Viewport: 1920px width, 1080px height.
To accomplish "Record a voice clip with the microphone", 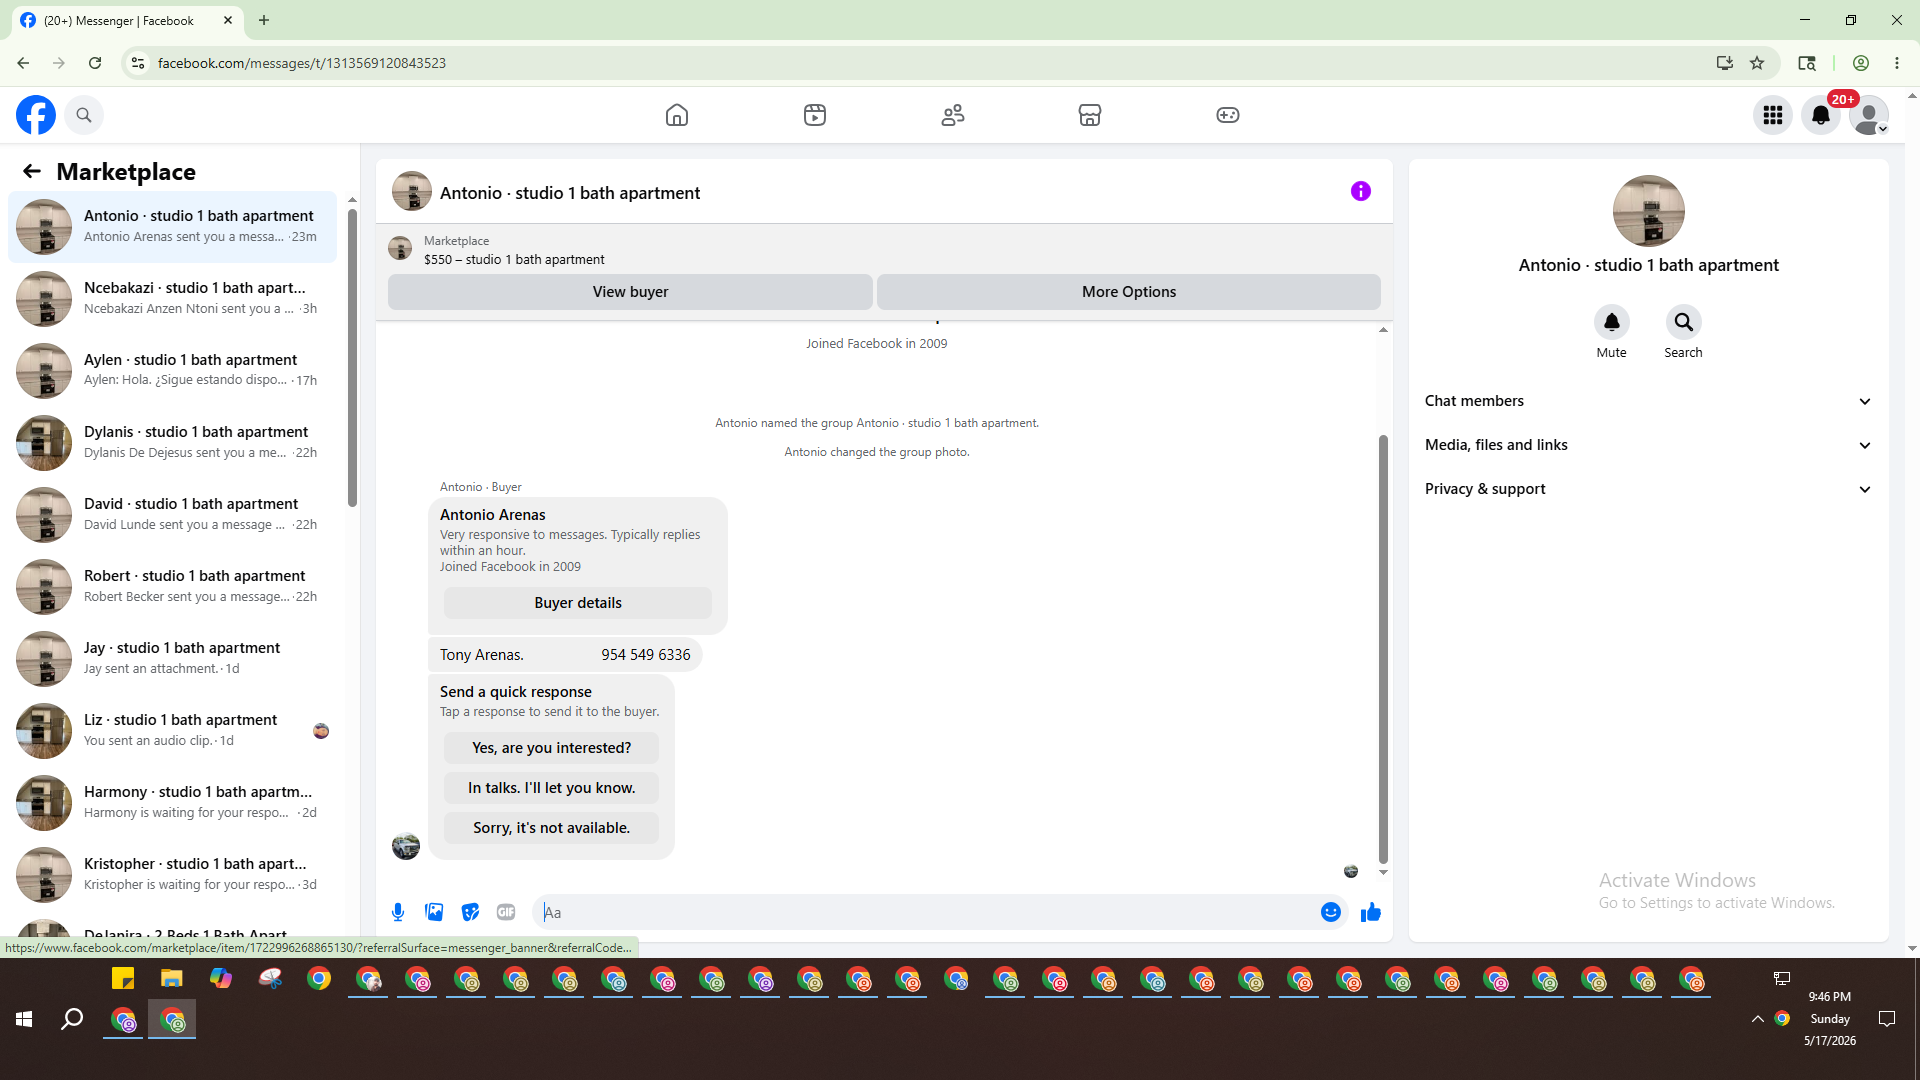I will [x=398, y=912].
